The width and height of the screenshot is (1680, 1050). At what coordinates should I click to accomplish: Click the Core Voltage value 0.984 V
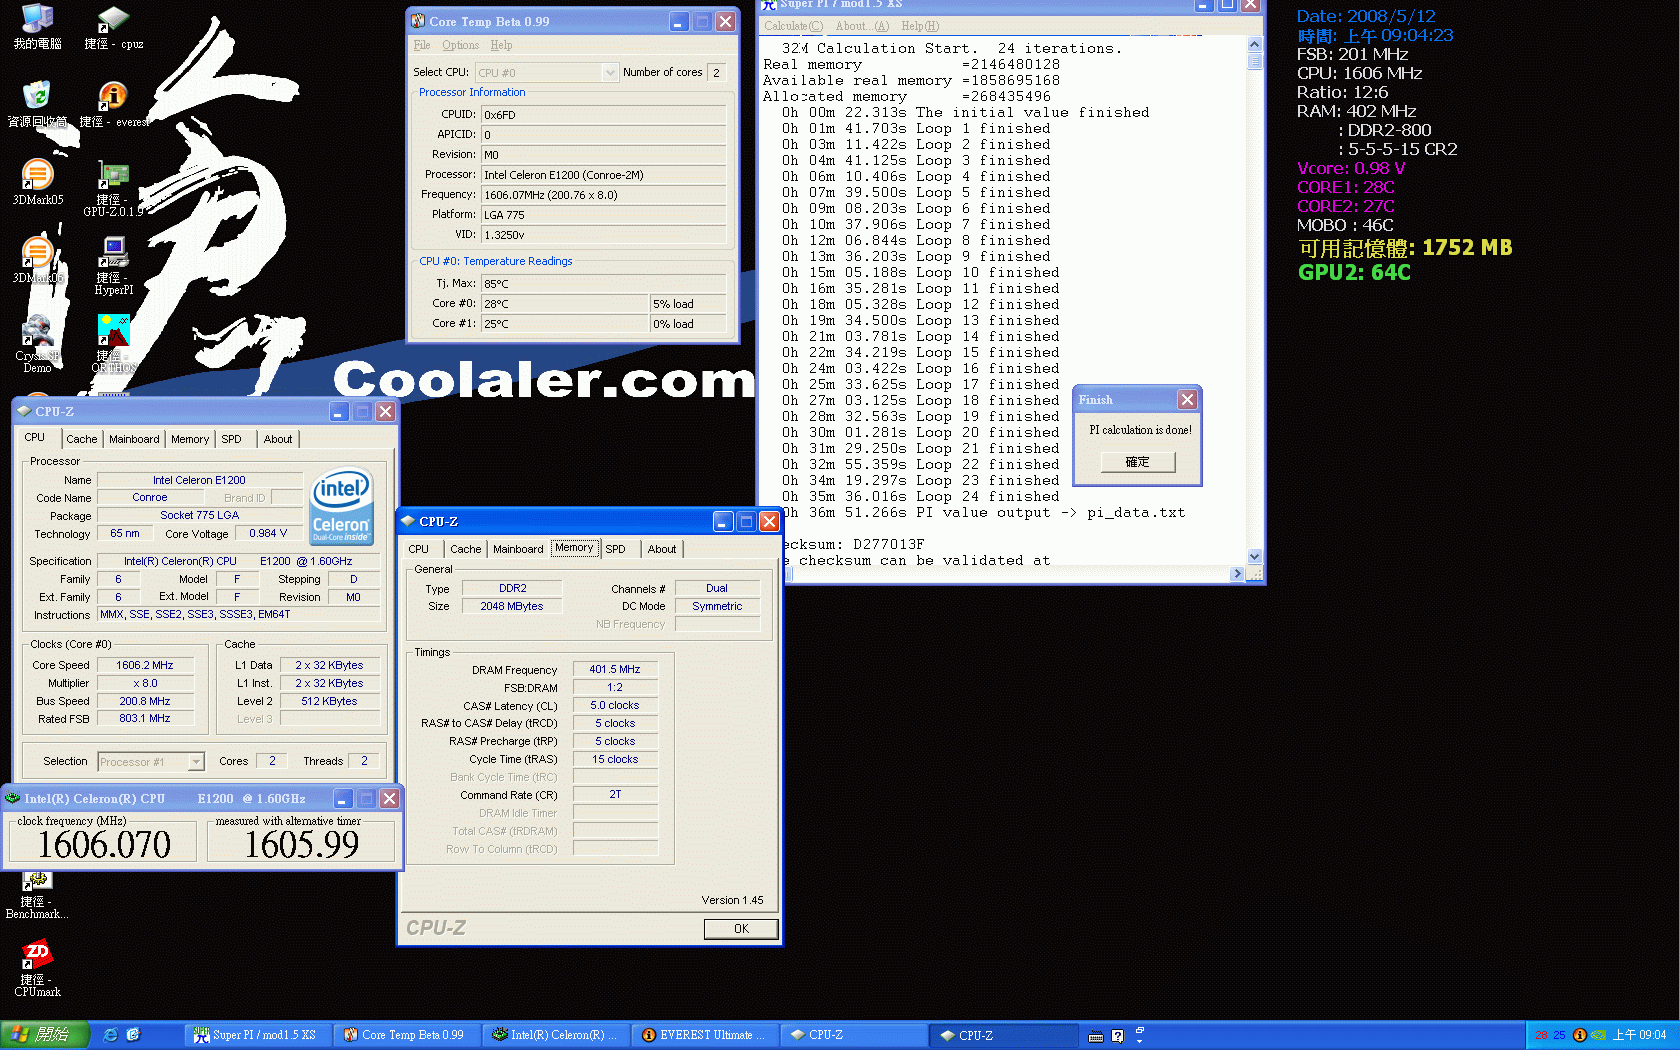(x=268, y=534)
